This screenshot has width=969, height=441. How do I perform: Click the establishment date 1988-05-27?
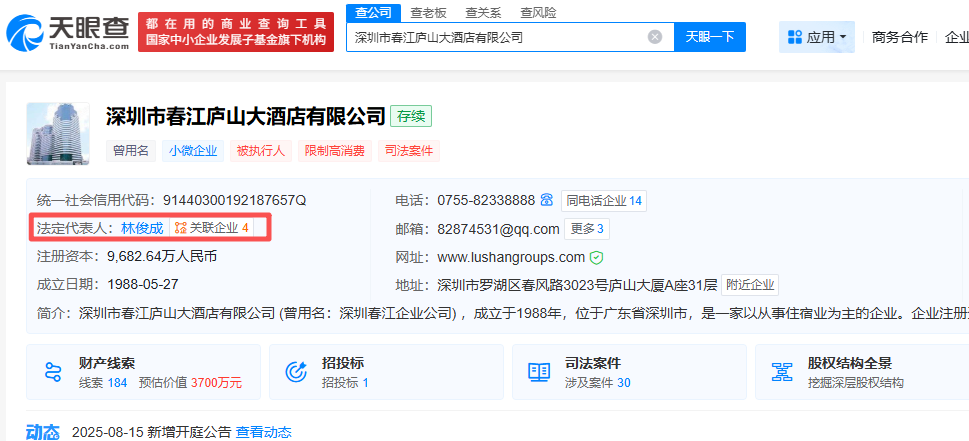pos(143,284)
